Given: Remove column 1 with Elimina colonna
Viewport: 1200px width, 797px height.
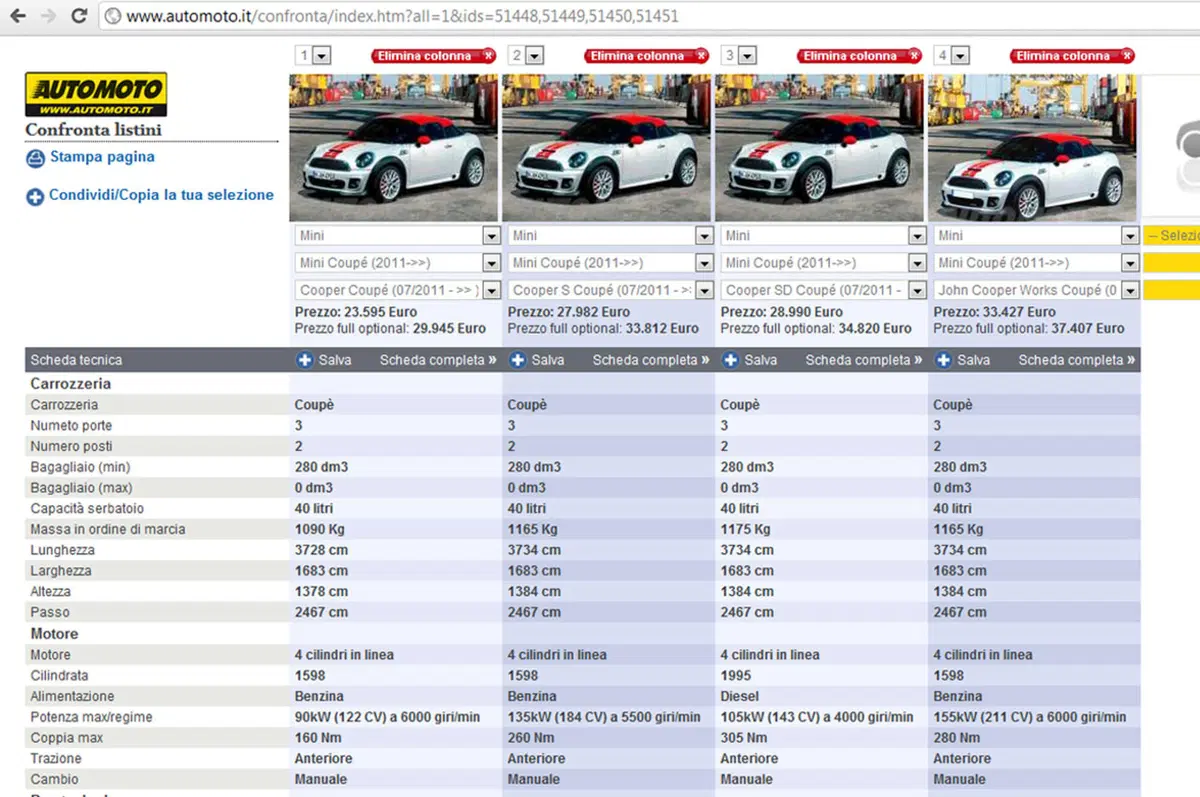Looking at the screenshot, I should pos(434,56).
